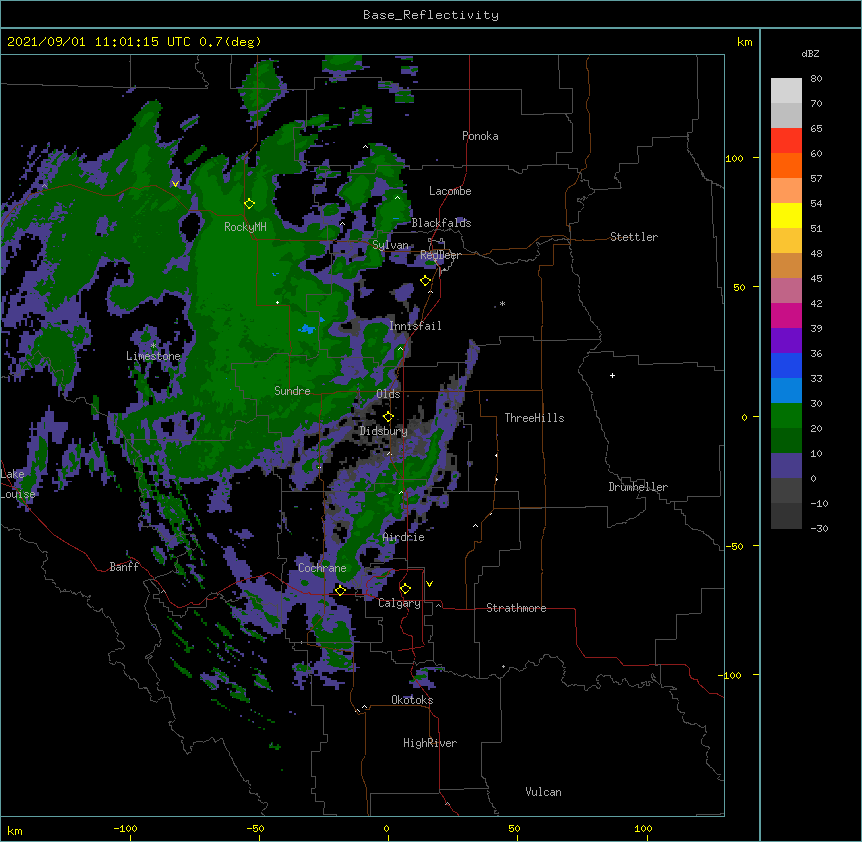Click the Didsbury label
The width and height of the screenshot is (862, 842).
pyautogui.click(x=383, y=431)
